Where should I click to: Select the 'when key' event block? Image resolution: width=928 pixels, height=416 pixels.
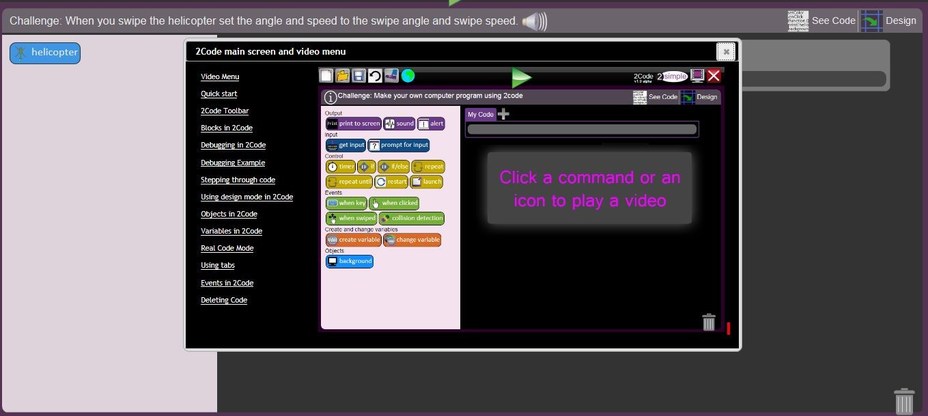[347, 203]
